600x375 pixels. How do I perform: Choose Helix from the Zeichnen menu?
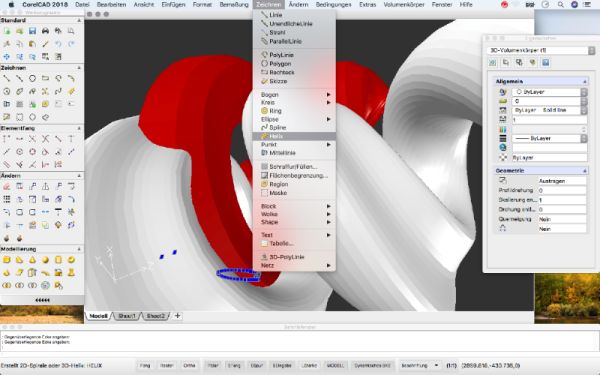[294, 136]
